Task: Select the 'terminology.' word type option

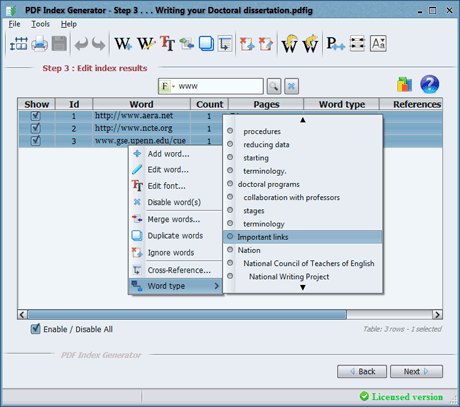Action: click(303, 171)
